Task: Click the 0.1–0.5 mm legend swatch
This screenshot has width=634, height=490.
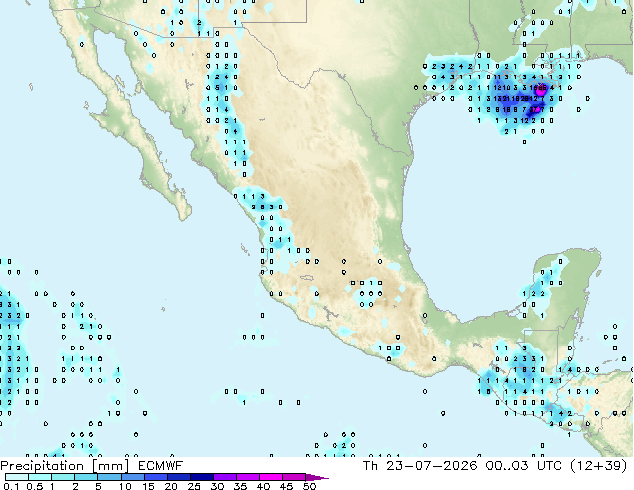Action: pos(17,477)
